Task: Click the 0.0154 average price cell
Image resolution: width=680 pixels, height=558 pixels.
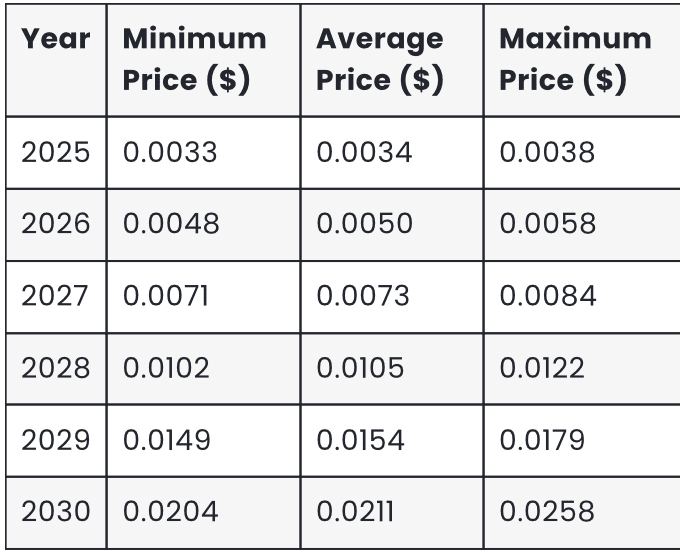Action: coord(361,440)
